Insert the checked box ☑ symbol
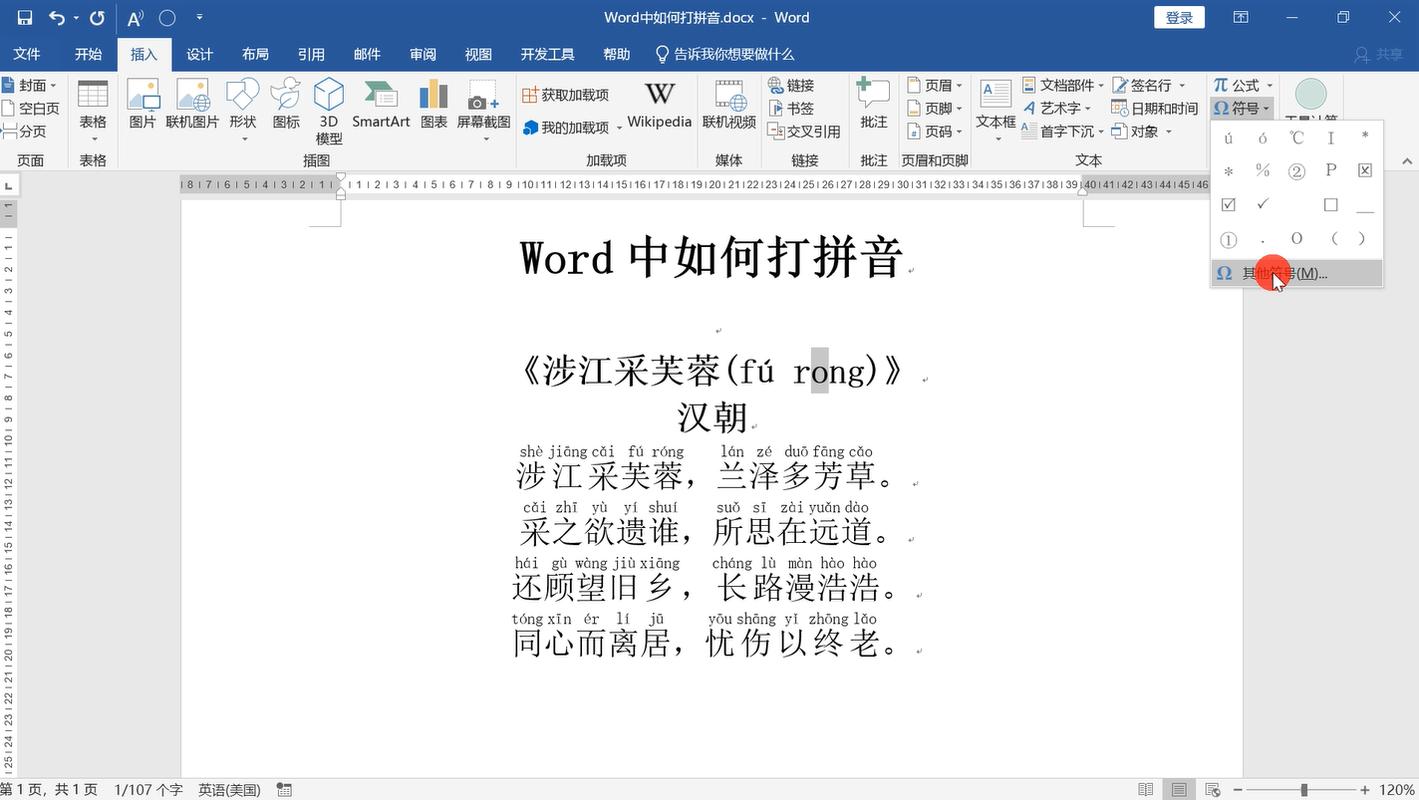This screenshot has height=800, width=1419. (x=1229, y=205)
